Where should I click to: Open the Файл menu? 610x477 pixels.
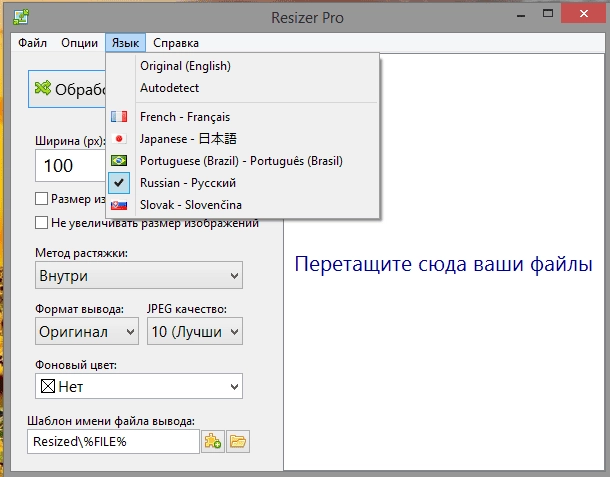[x=32, y=43]
